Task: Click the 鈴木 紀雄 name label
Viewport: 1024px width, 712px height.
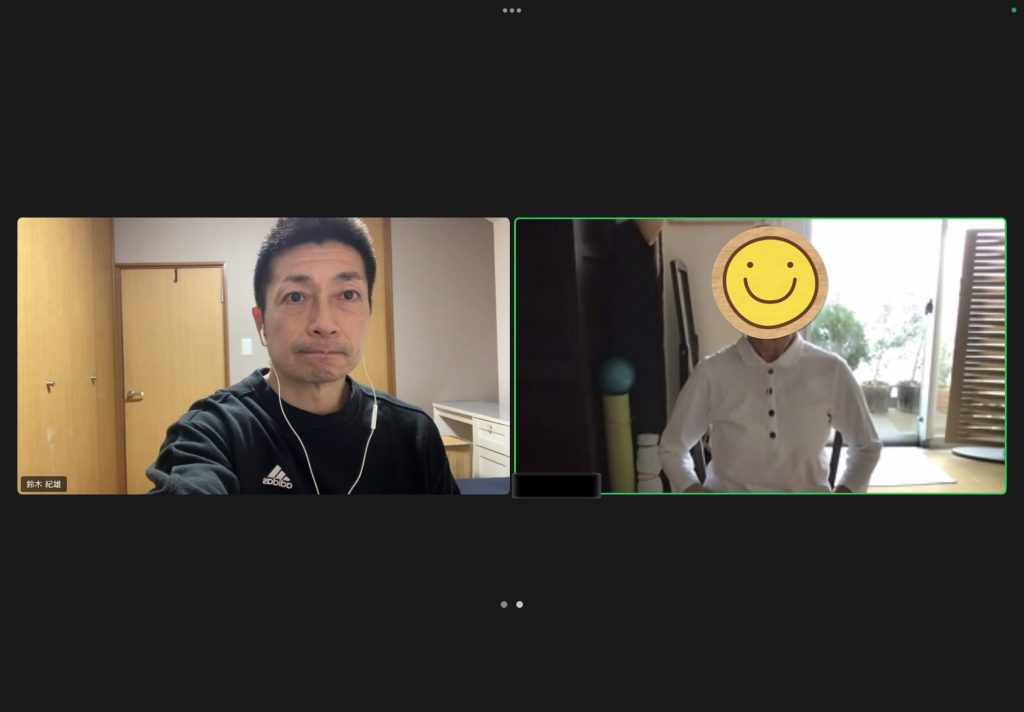Action: coord(44,484)
